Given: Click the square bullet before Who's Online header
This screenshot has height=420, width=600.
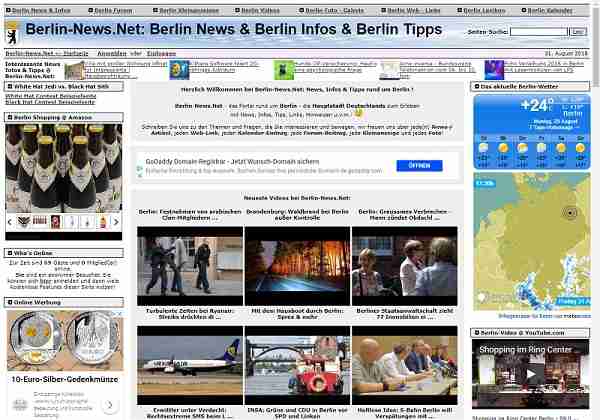Looking at the screenshot, I should [x=10, y=253].
